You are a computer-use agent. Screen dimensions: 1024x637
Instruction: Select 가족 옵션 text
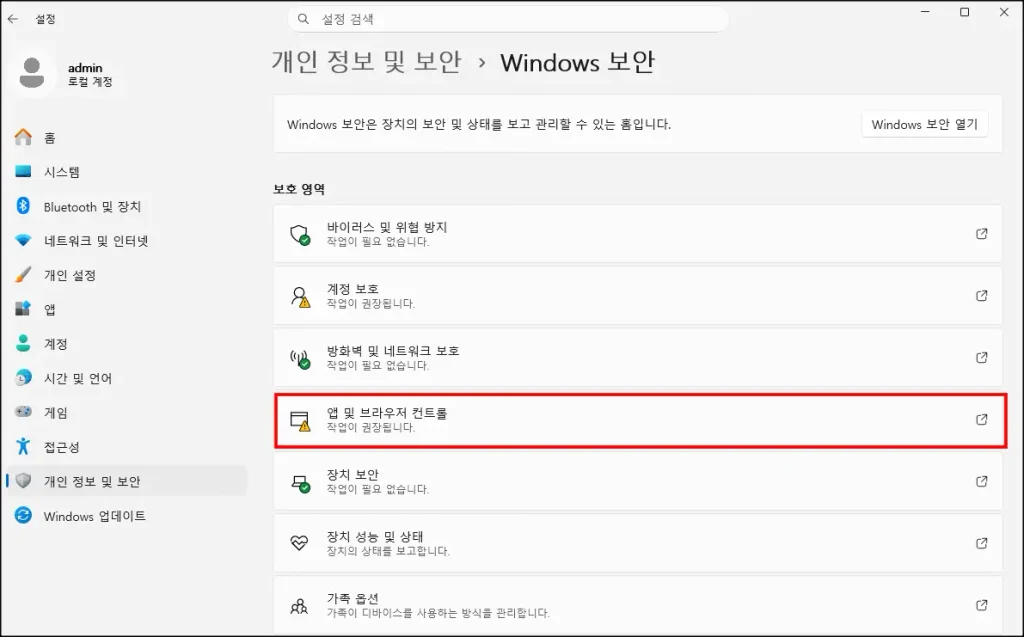coord(353,598)
